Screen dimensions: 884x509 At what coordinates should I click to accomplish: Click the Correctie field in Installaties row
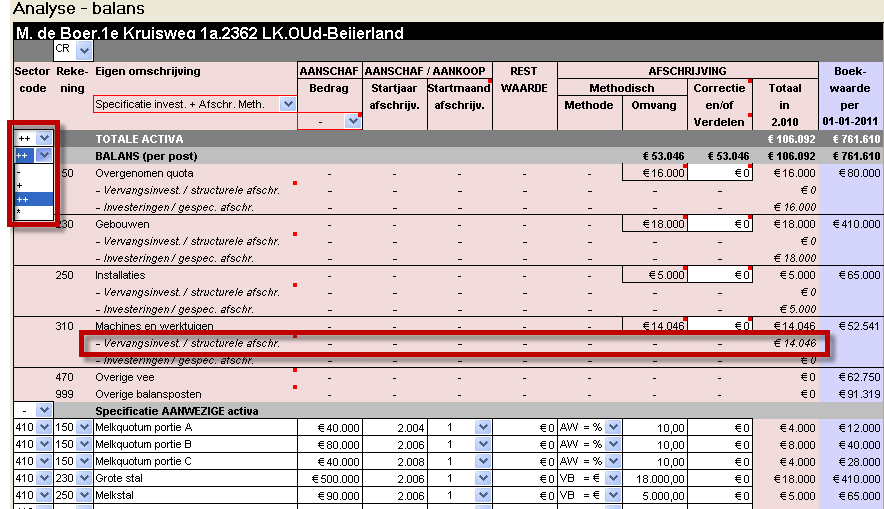(x=719, y=275)
